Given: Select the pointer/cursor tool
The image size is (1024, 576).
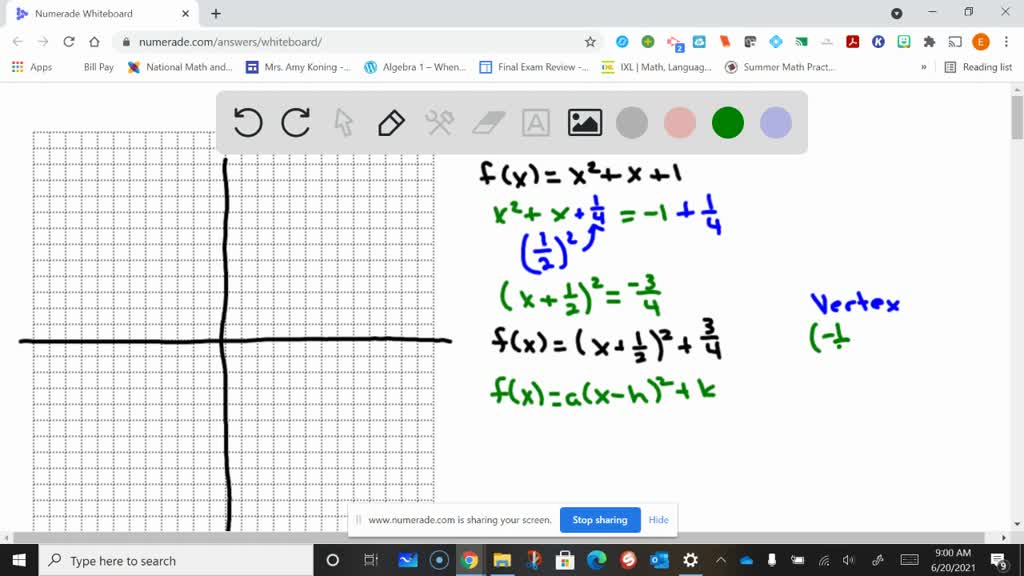Looking at the screenshot, I should click(342, 122).
